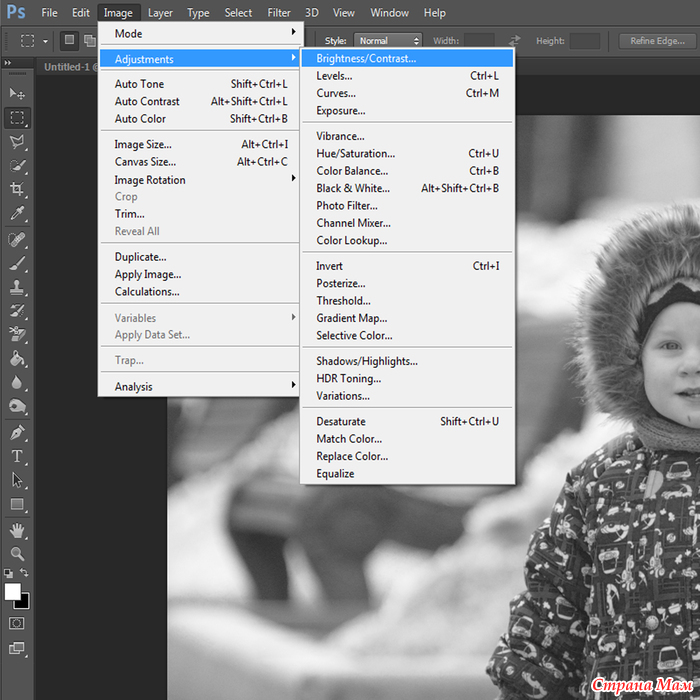Select the Hand tool
Viewport: 700px width, 700px height.
(17, 531)
